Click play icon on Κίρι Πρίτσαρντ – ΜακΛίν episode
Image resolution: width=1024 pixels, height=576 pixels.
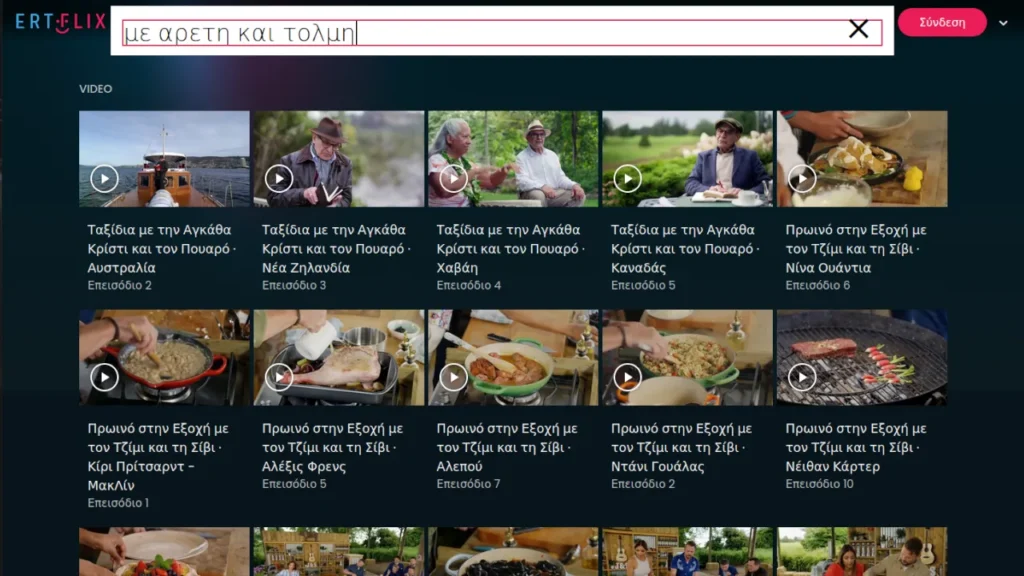coord(104,377)
